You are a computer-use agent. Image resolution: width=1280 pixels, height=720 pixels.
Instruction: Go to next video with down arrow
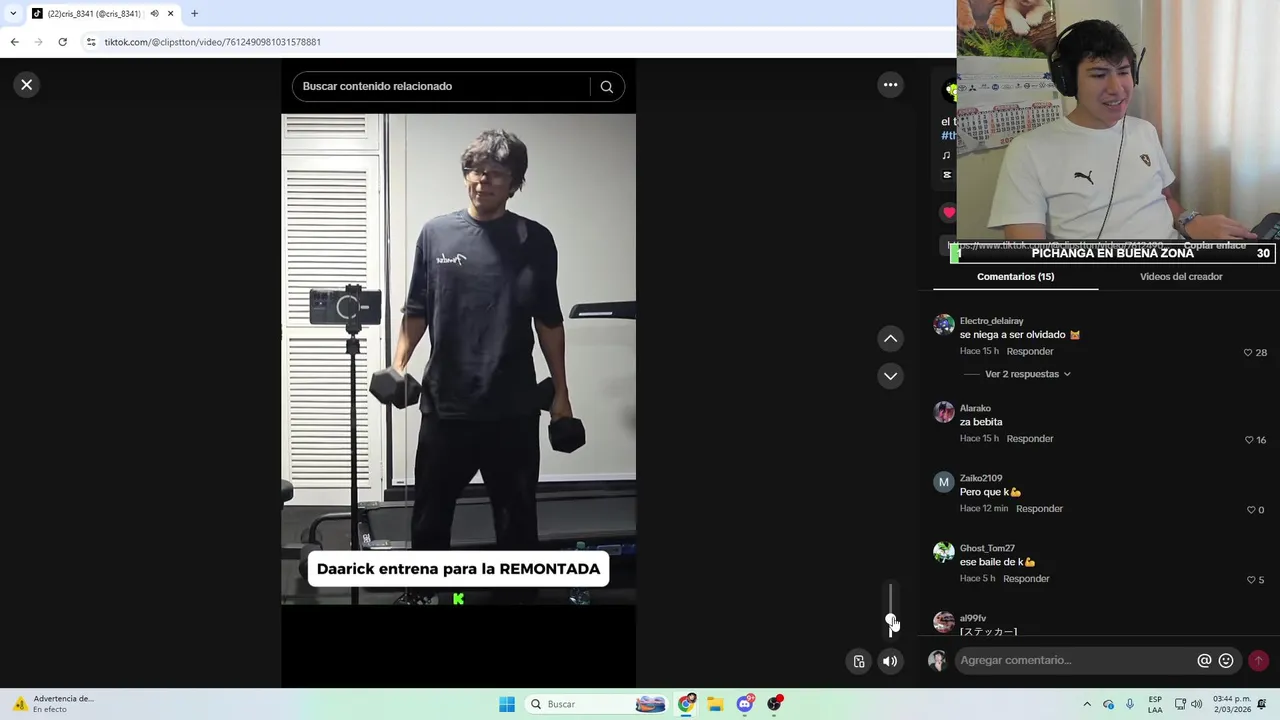coord(890,376)
